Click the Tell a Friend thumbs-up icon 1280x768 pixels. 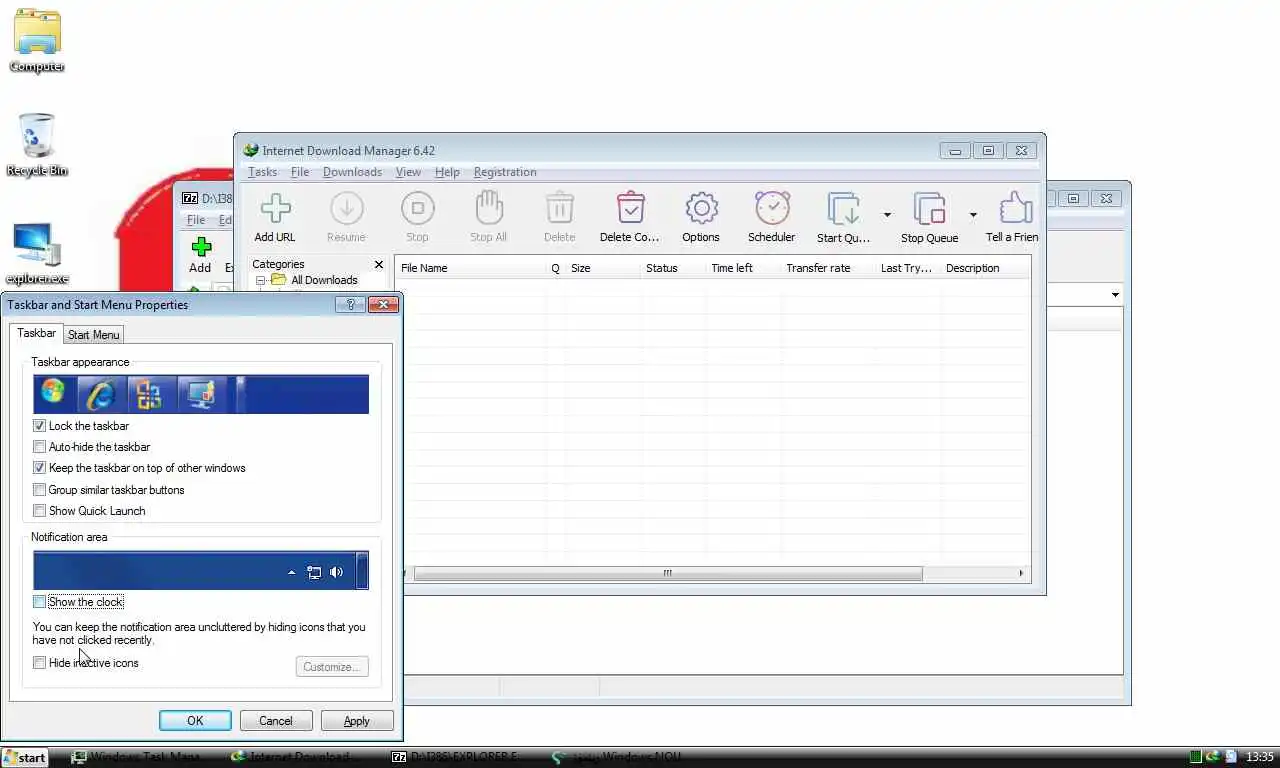1014,208
